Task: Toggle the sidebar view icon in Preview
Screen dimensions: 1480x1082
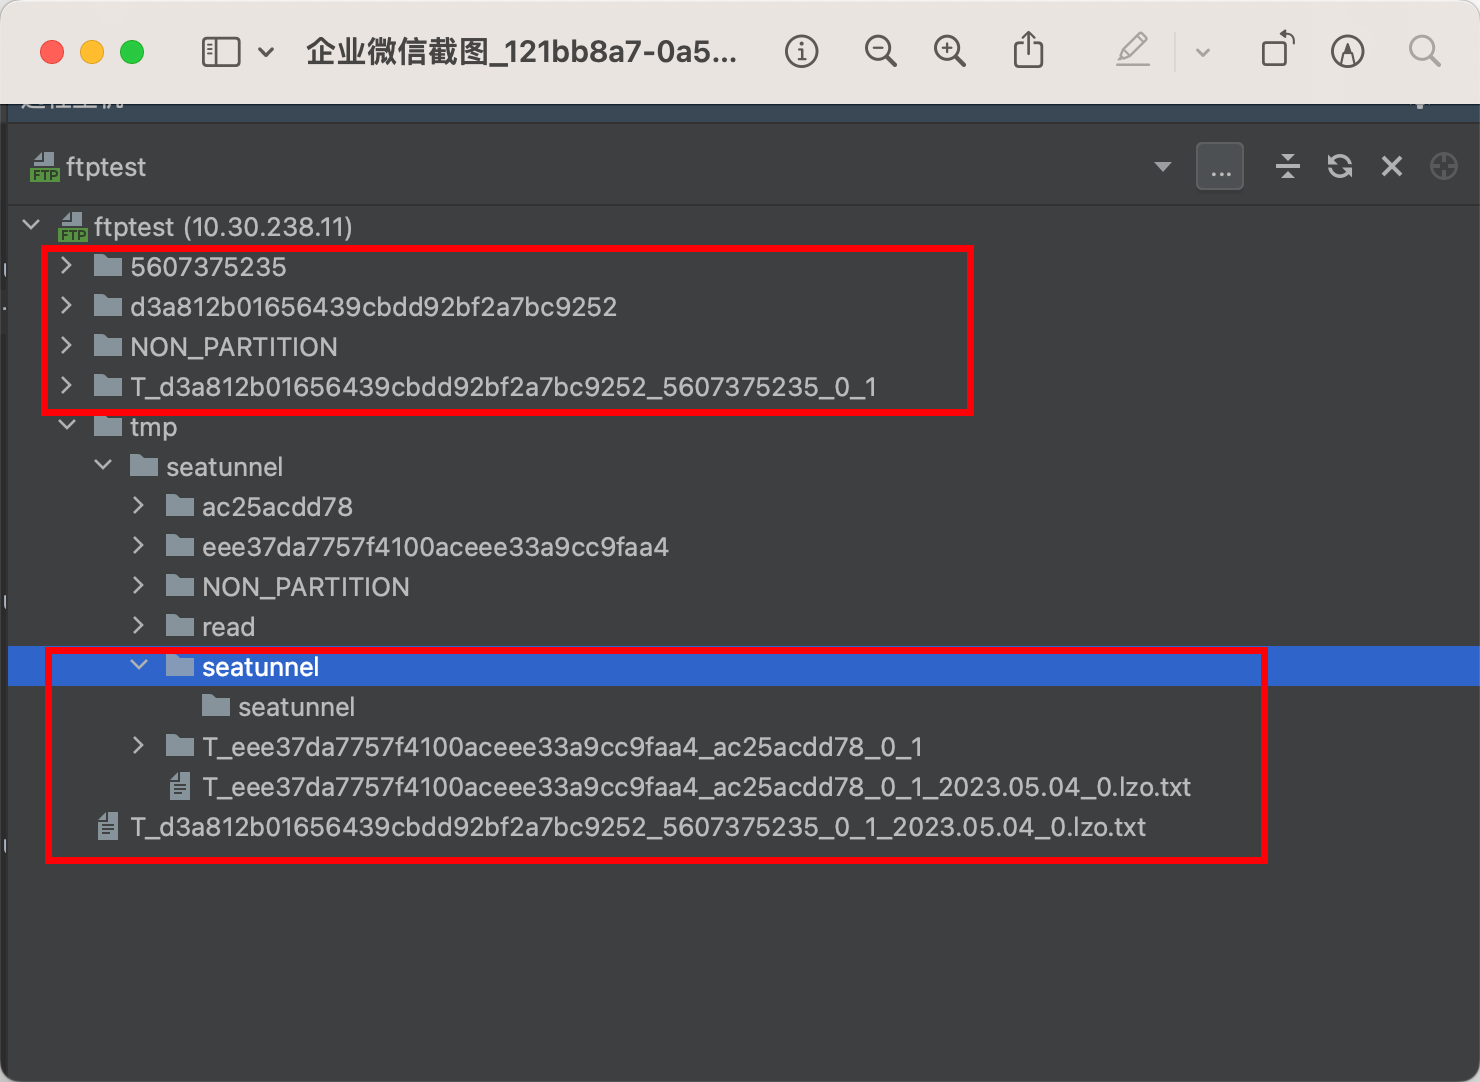Action: [x=221, y=51]
